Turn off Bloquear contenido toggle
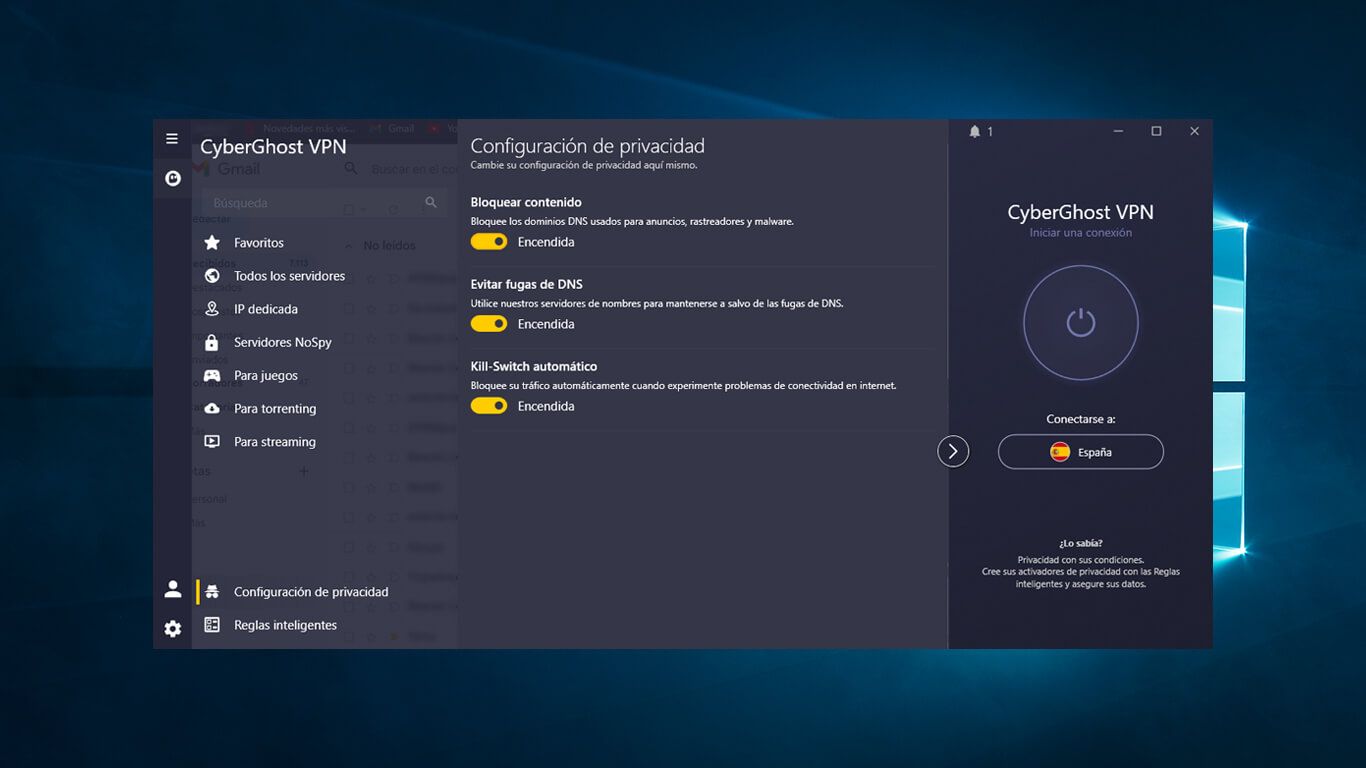The width and height of the screenshot is (1366, 768). point(489,242)
